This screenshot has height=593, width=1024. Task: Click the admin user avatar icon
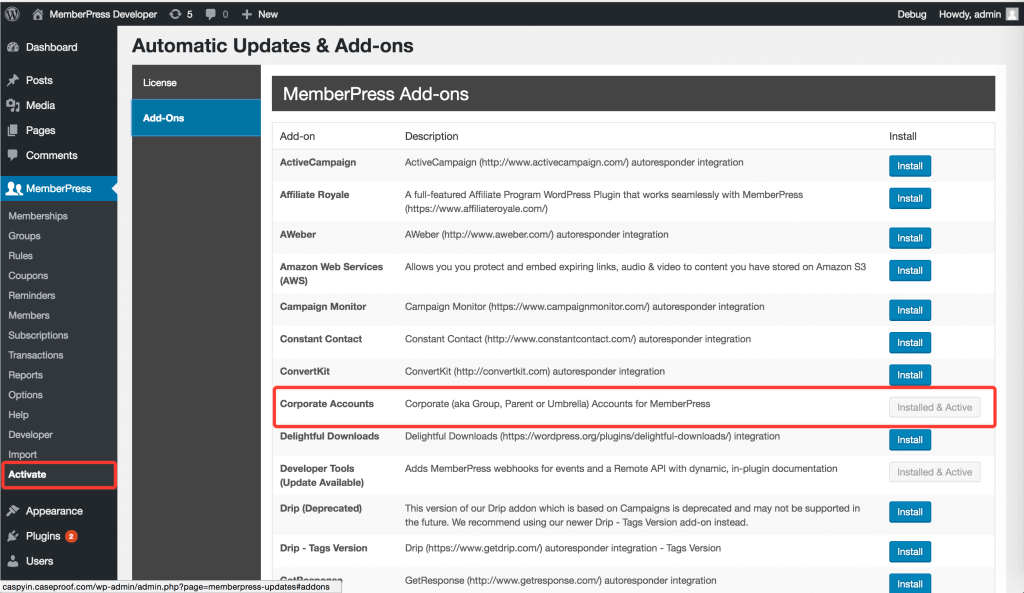pos(1011,14)
